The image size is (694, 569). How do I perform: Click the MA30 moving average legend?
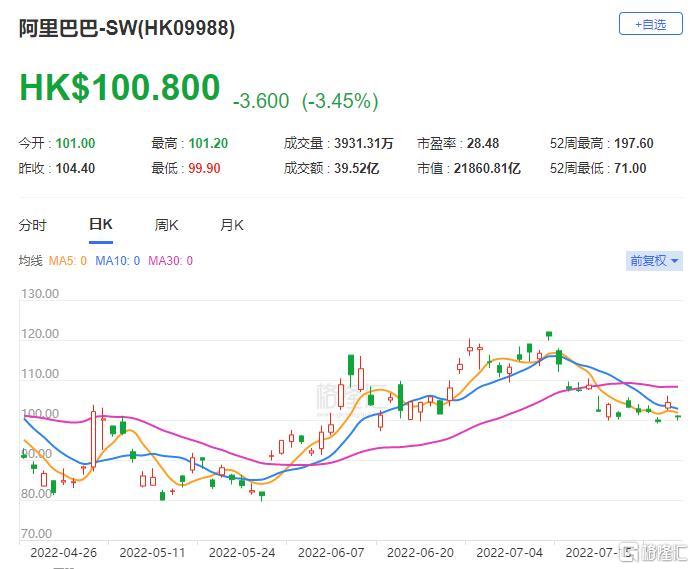(x=170, y=261)
